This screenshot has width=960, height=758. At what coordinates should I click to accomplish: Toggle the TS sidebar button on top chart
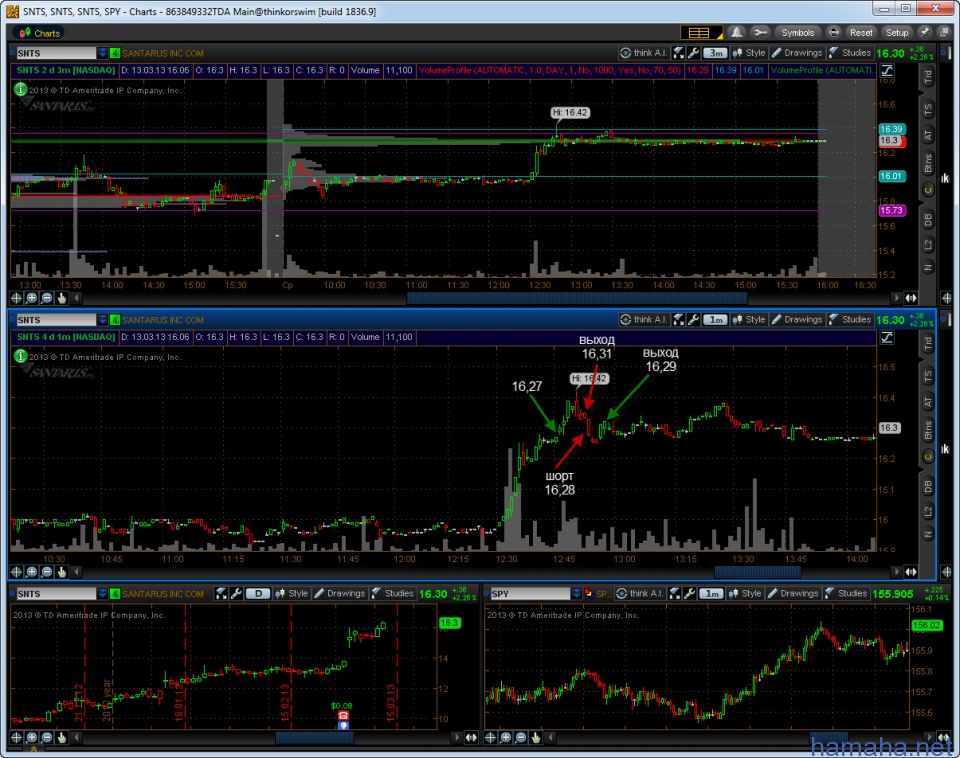pyautogui.click(x=928, y=110)
